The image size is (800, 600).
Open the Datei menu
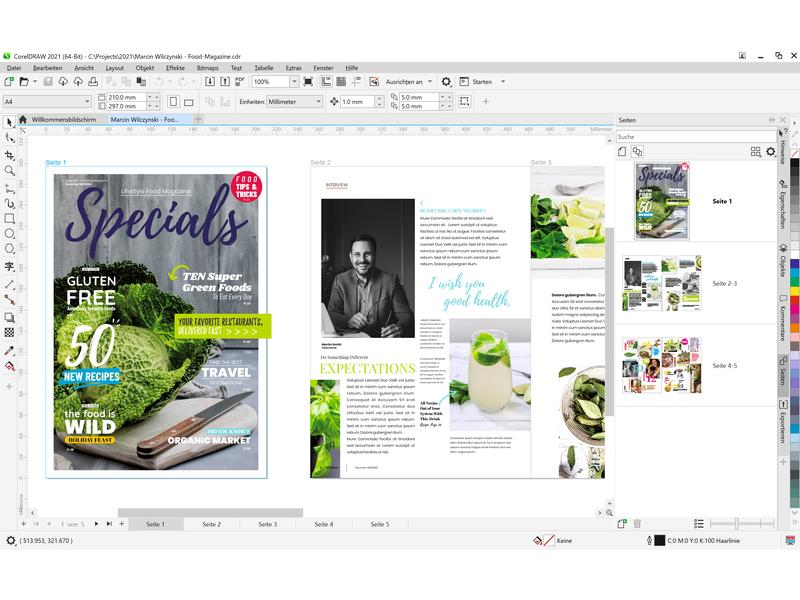click(14, 68)
